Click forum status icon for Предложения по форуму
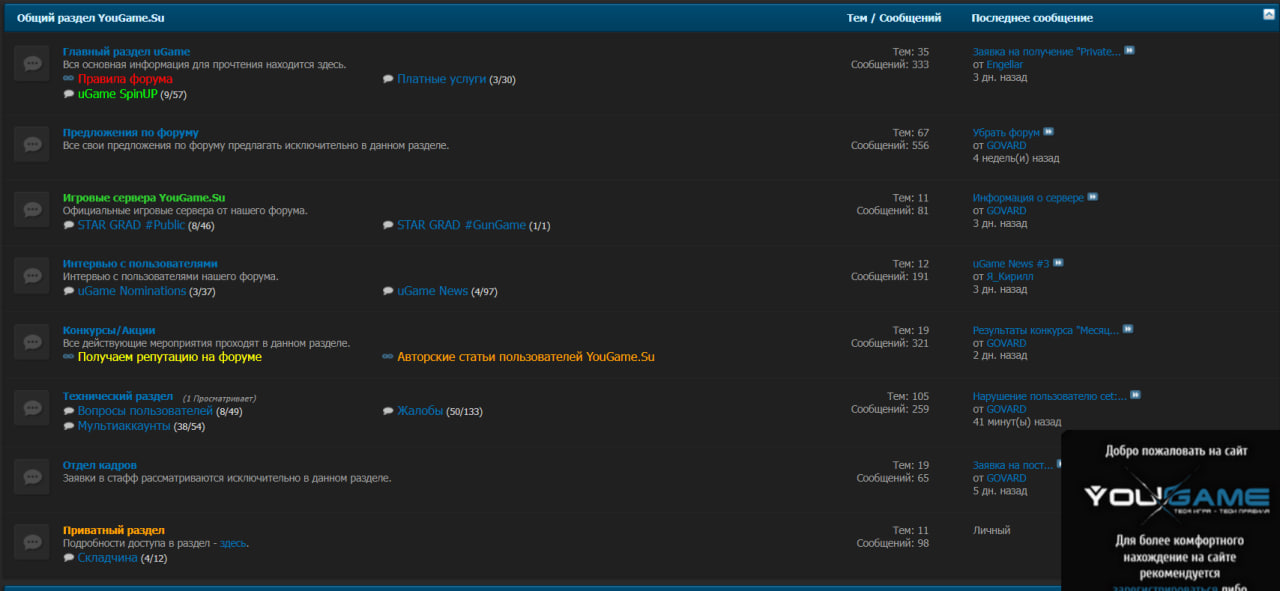The image size is (1280, 591). click(x=32, y=144)
